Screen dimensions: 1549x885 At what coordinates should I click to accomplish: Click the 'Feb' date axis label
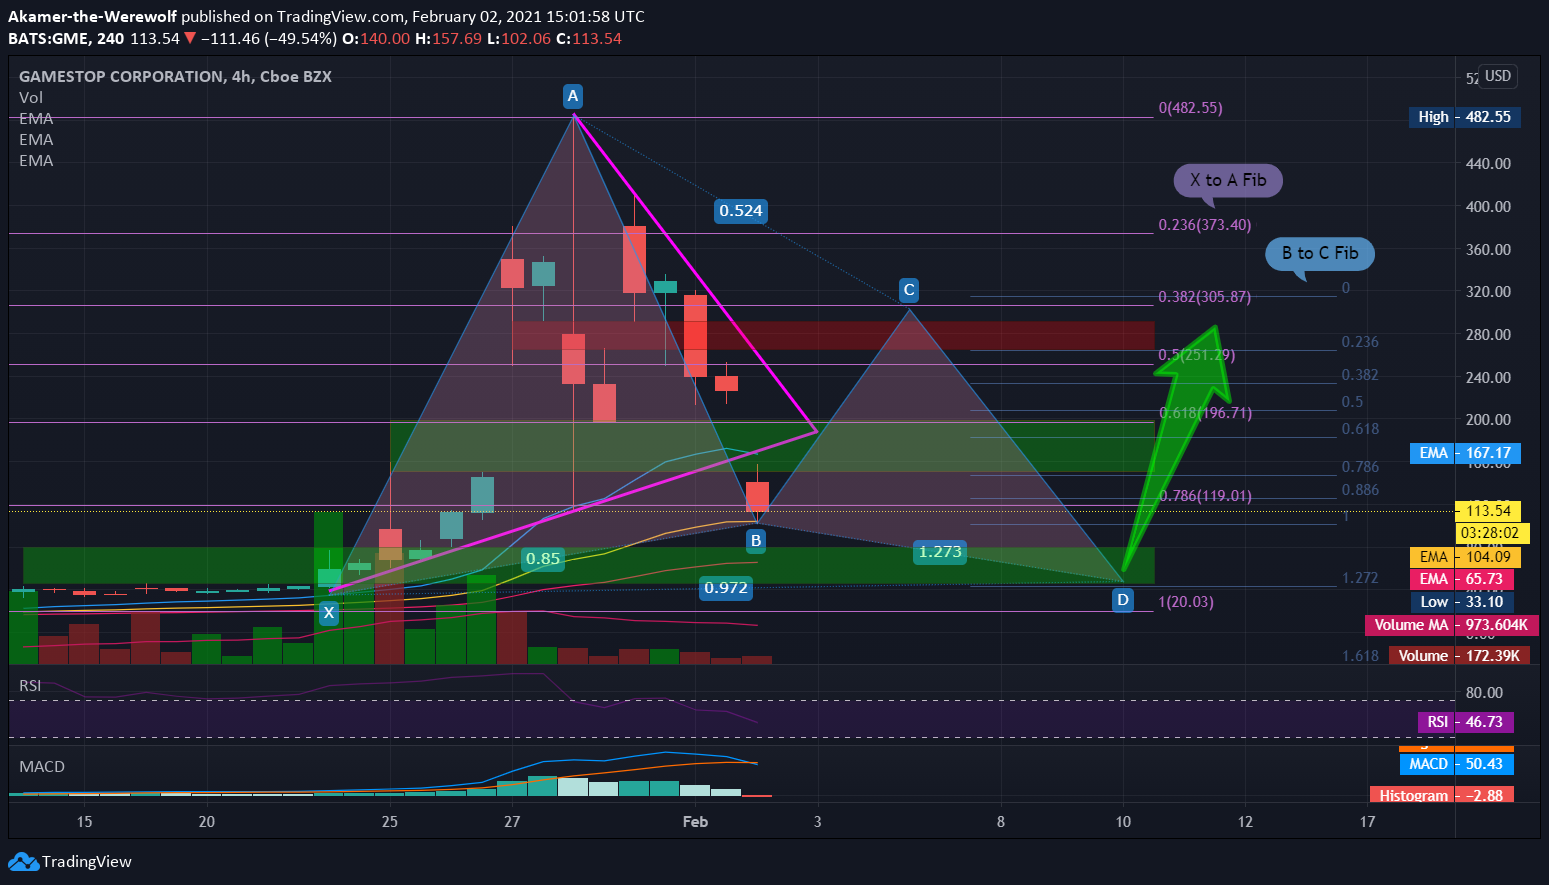coord(695,822)
